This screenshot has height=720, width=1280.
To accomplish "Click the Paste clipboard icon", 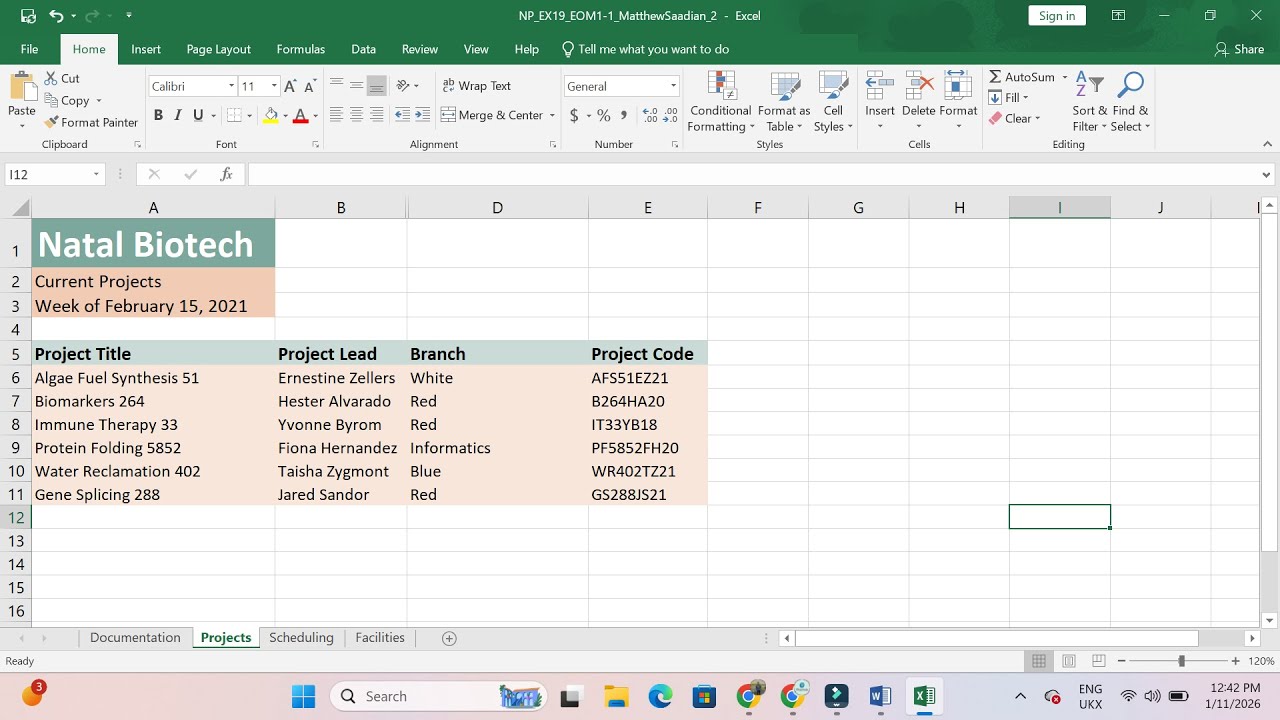I will 21,87.
